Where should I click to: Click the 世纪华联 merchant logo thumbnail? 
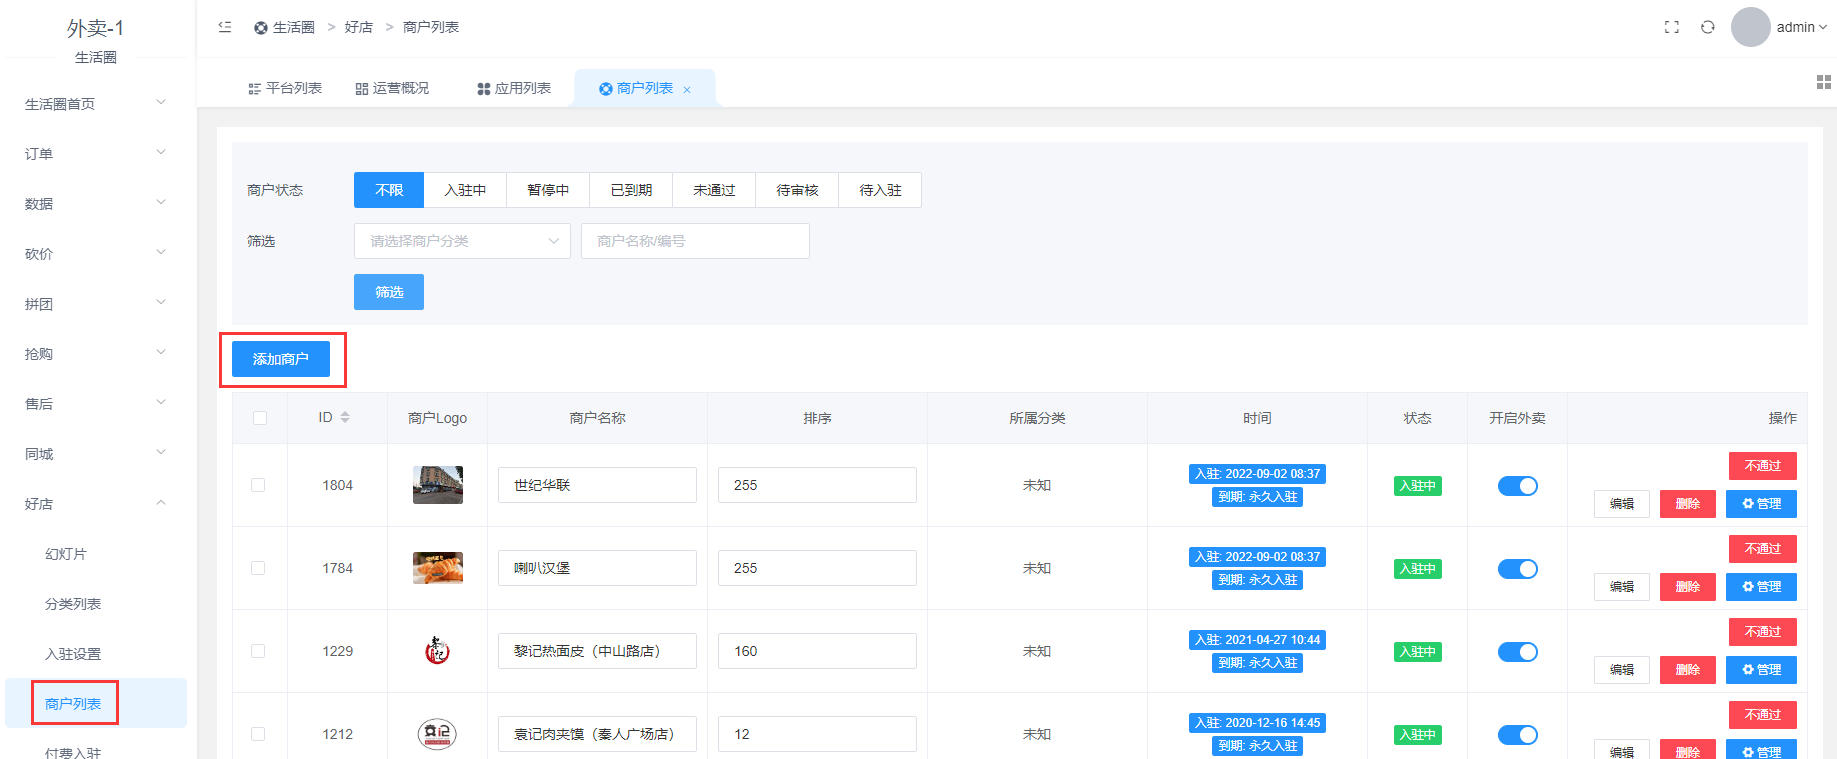437,485
